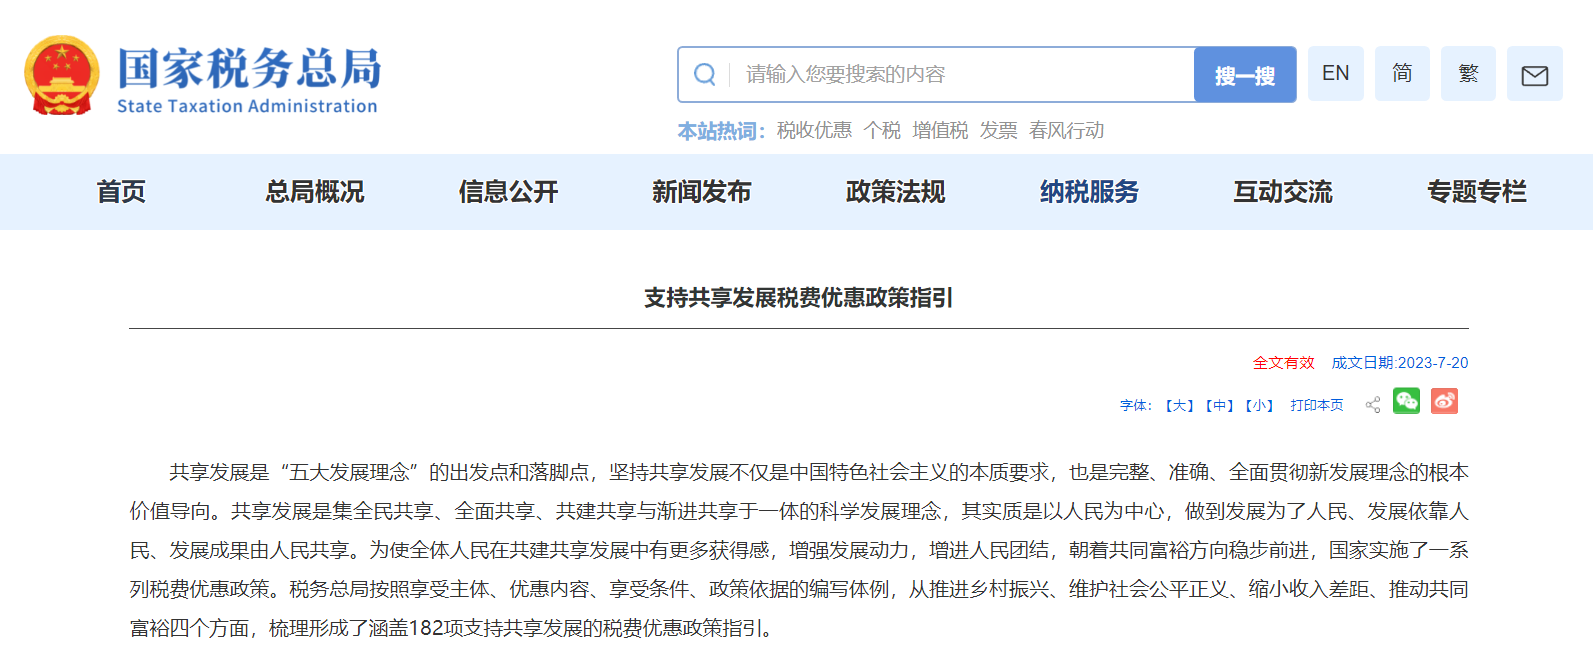The height and width of the screenshot is (647, 1593).
Task: Click the share icon beside 打印本页
Action: coord(1373,405)
